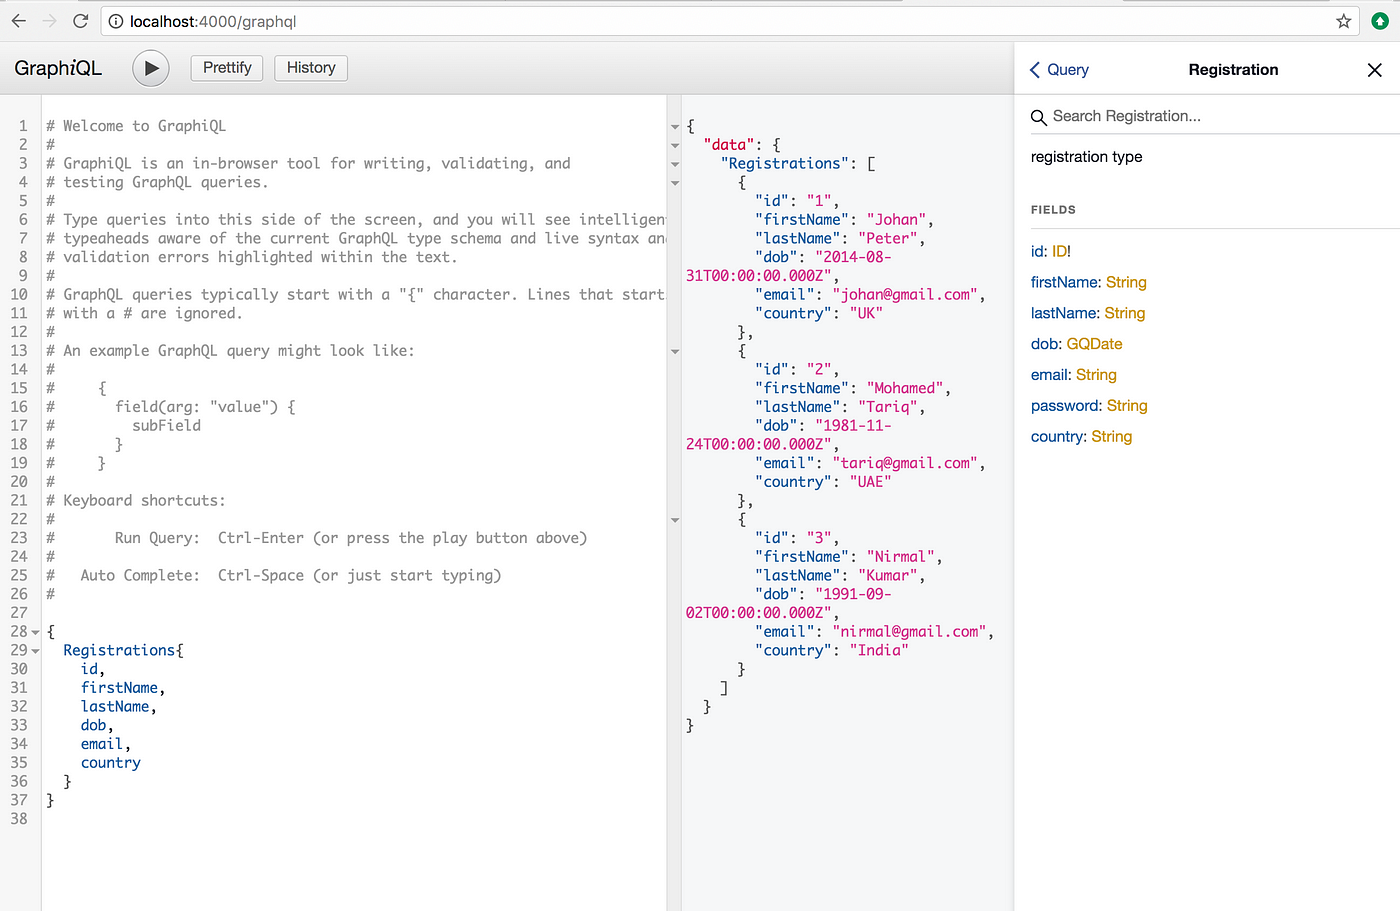Image resolution: width=1400 pixels, height=911 pixels.
Task: Click the GraphiQL logo title
Action: 58,68
